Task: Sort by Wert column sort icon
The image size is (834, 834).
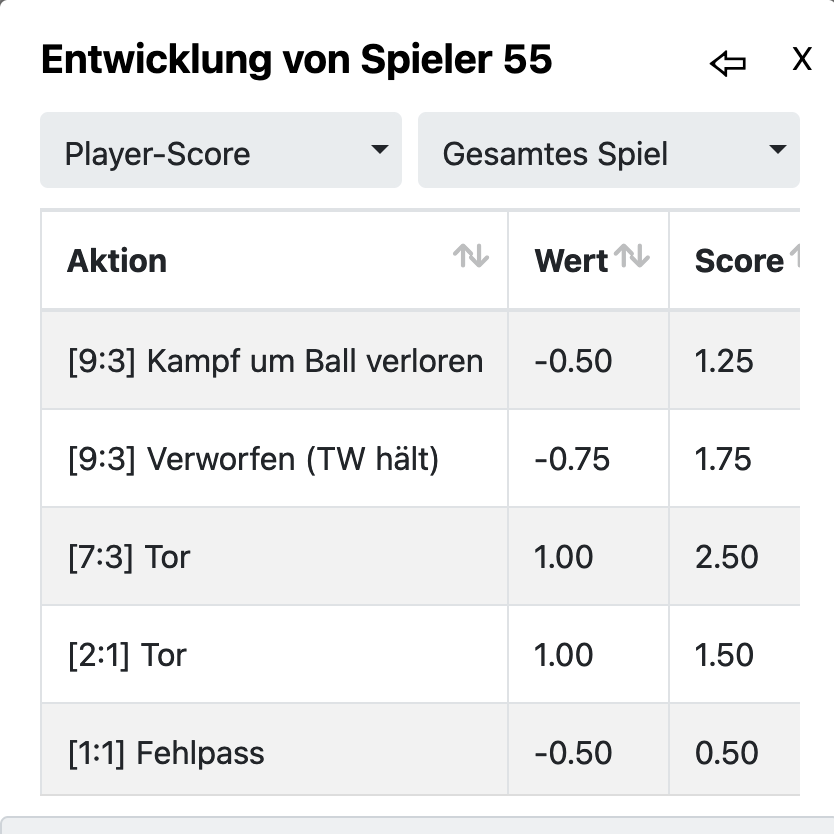Action: pos(632,257)
